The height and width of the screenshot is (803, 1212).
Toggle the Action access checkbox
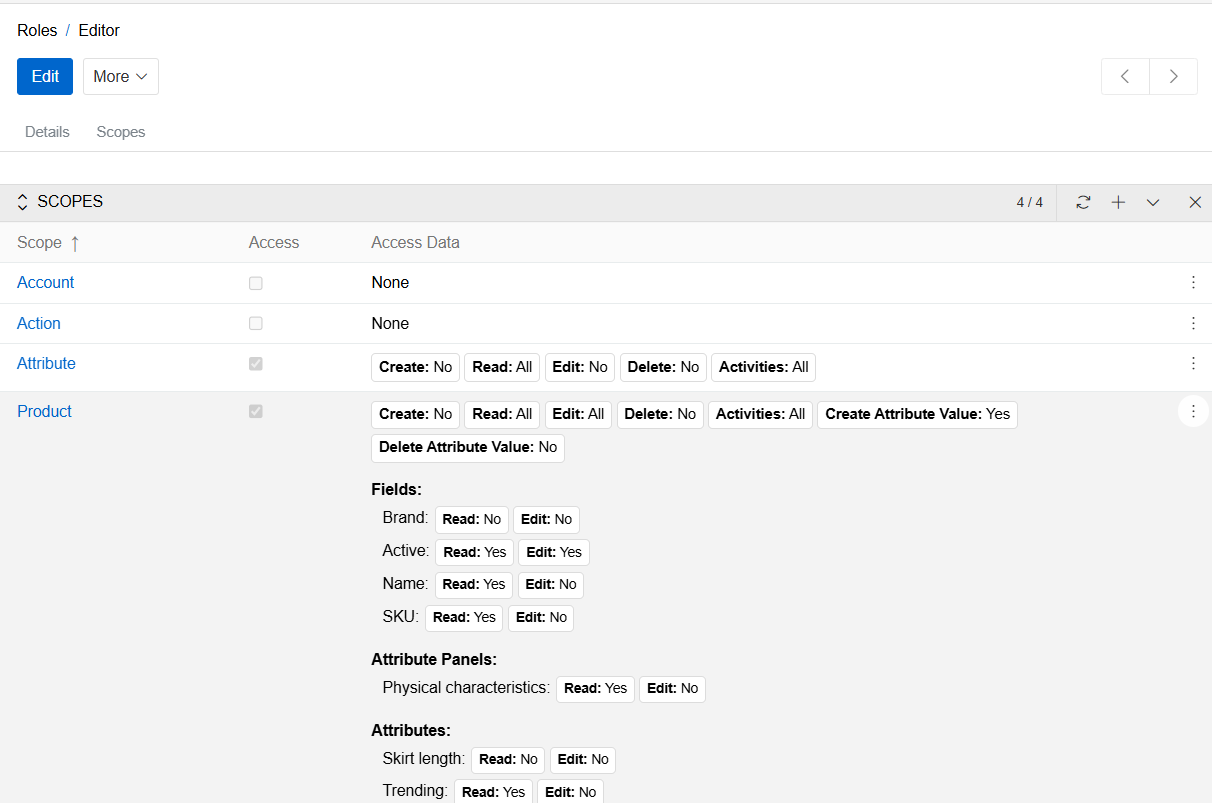256,323
